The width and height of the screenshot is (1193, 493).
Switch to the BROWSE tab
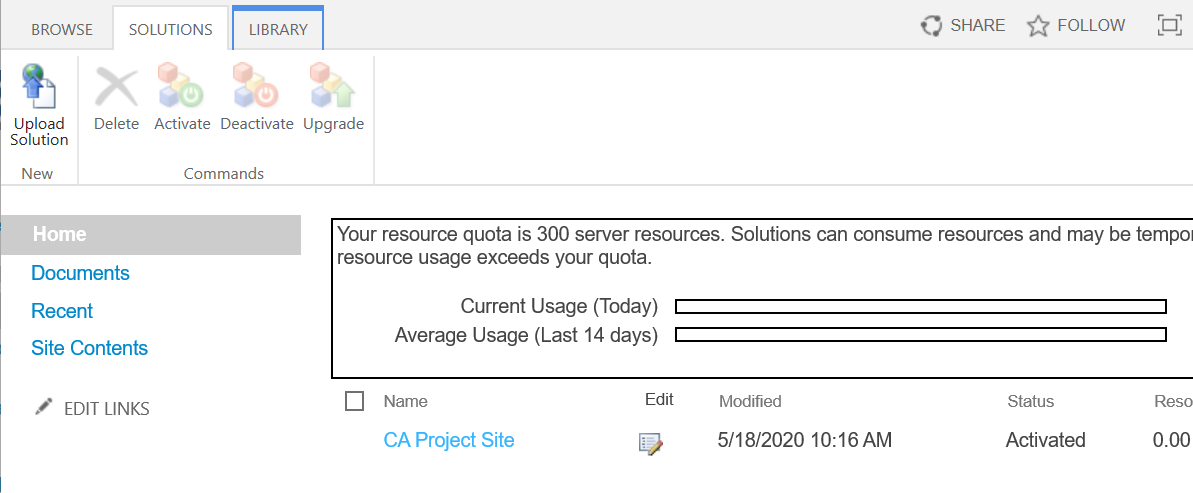pyautogui.click(x=62, y=30)
